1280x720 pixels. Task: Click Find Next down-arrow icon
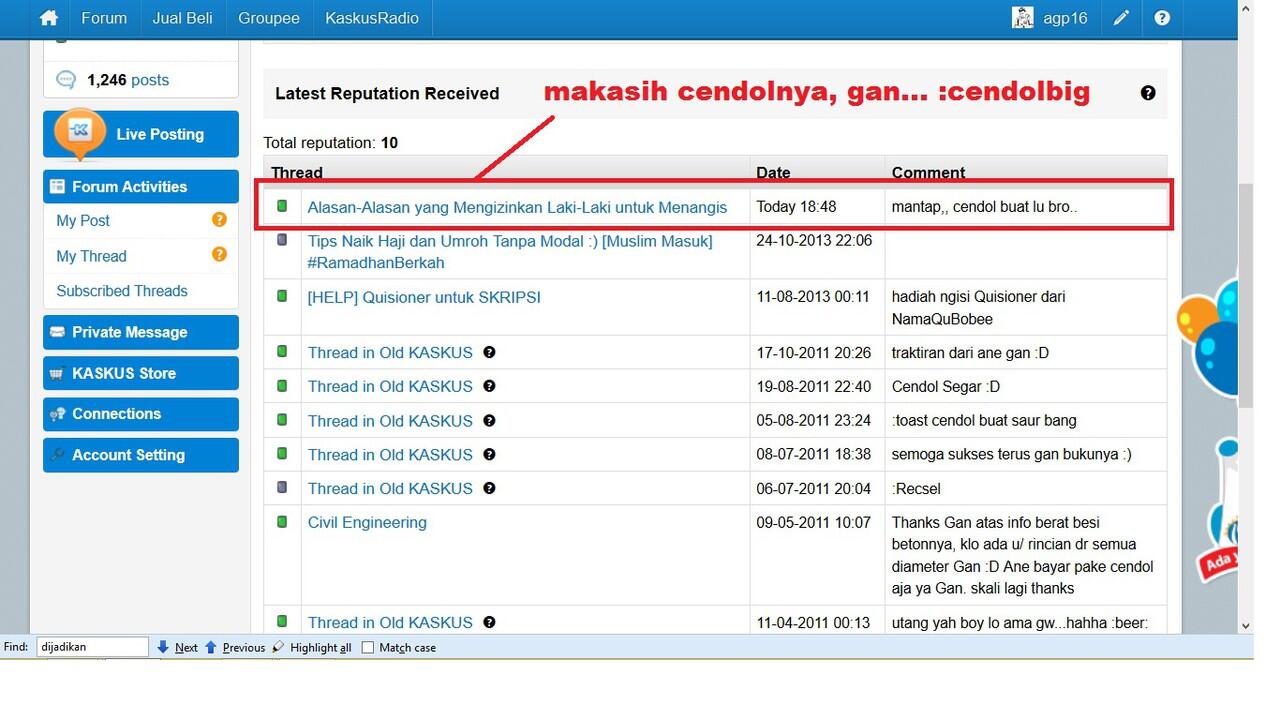[x=163, y=647]
